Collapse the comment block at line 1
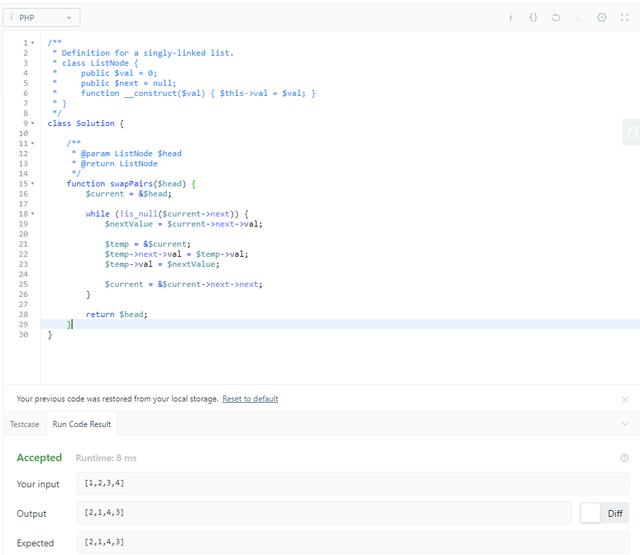 coord(33,43)
